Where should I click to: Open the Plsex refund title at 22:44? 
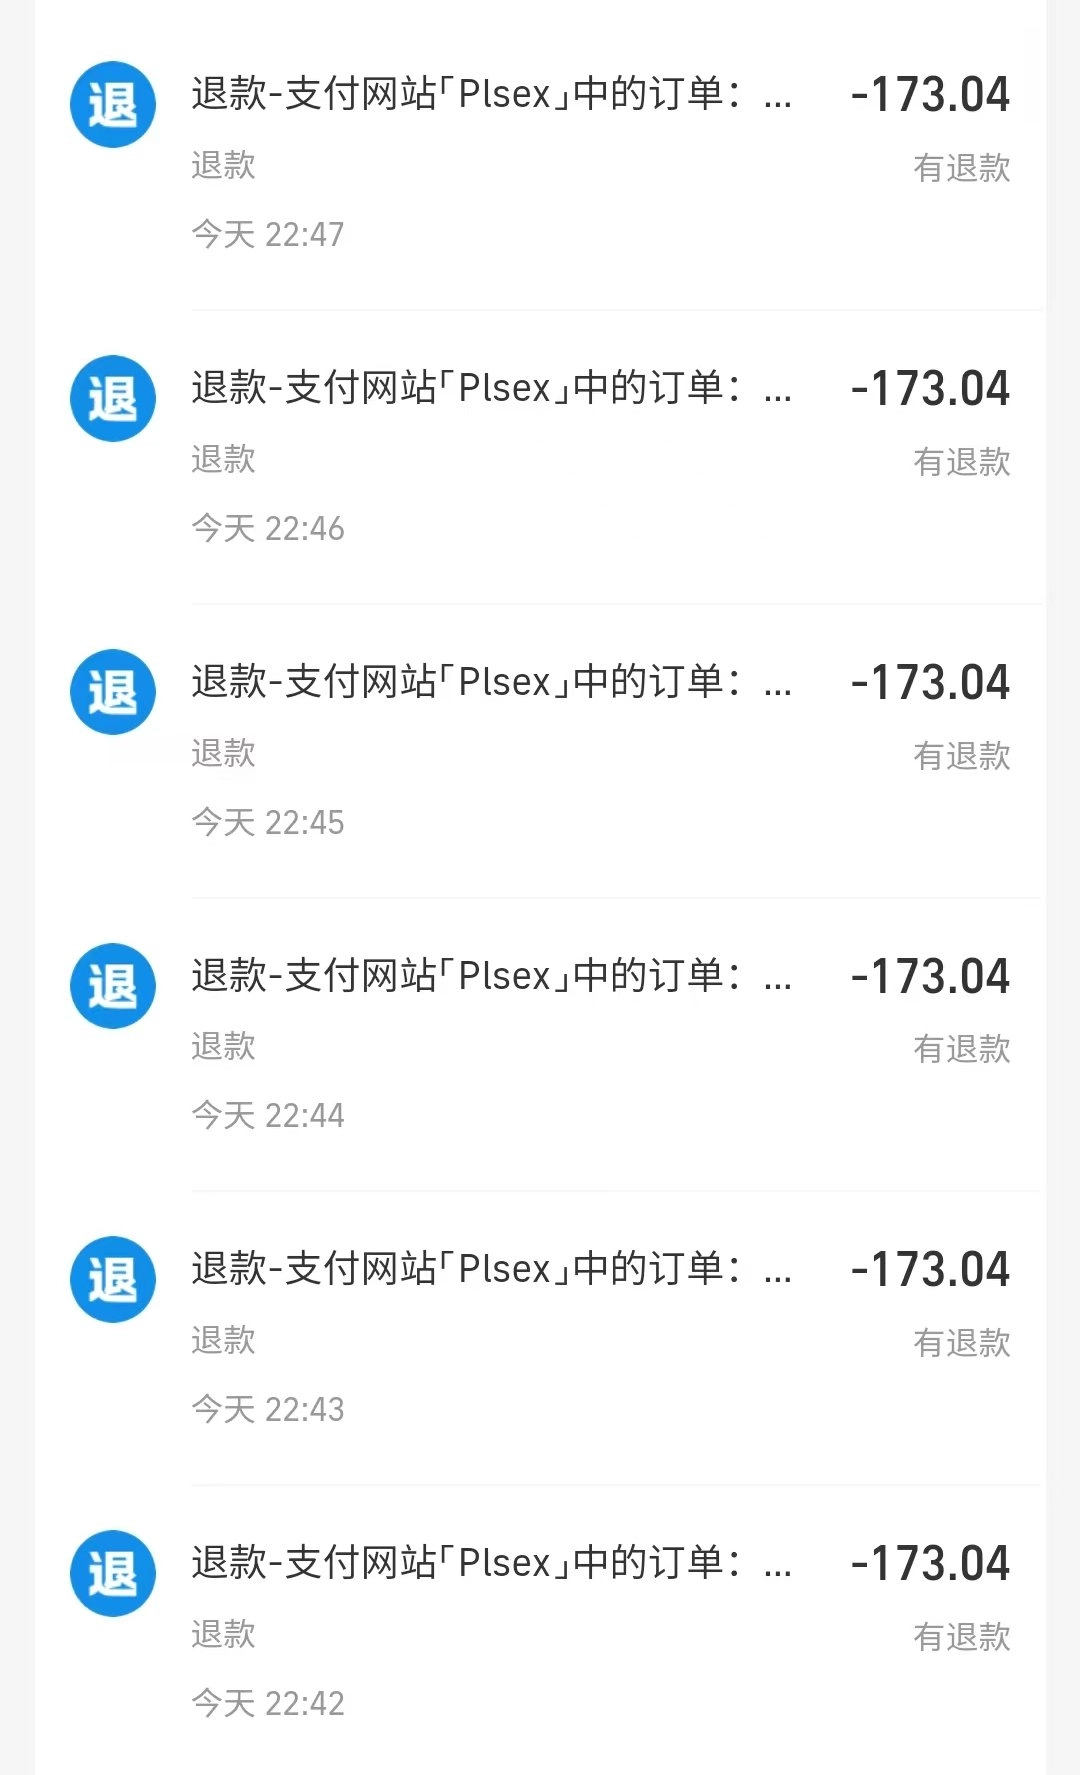(491, 975)
